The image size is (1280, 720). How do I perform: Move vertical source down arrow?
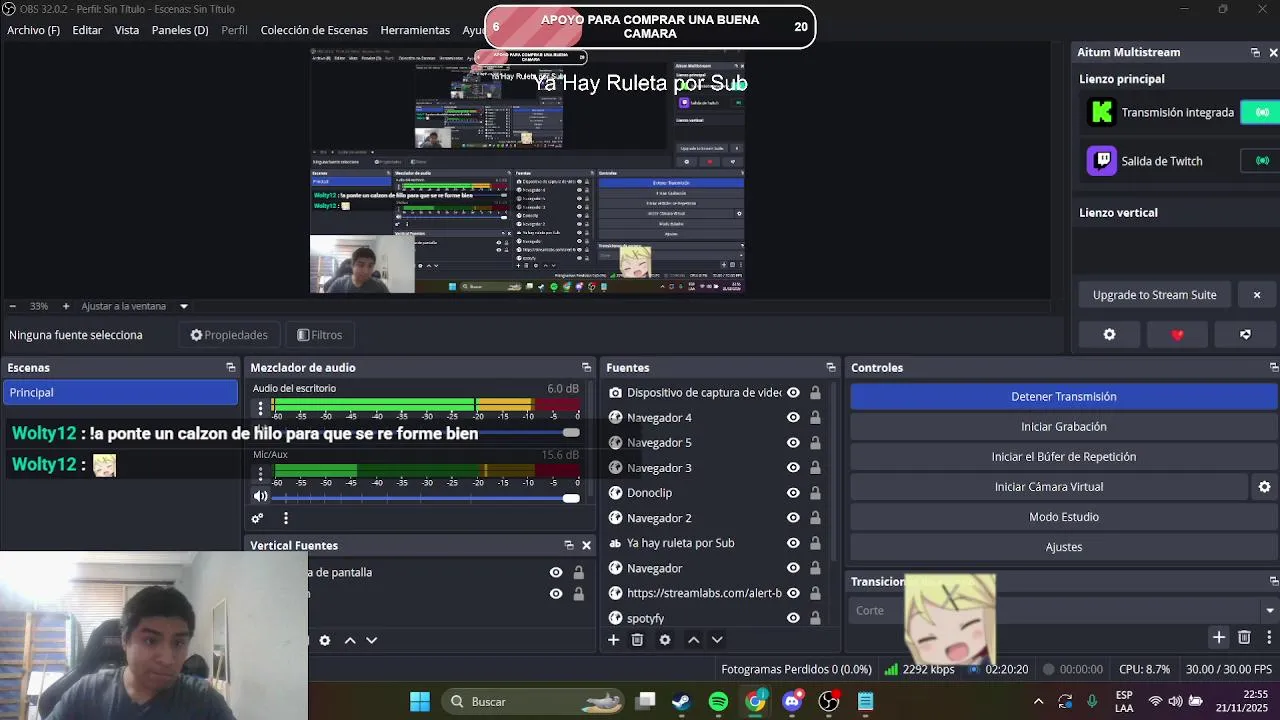[372, 640]
